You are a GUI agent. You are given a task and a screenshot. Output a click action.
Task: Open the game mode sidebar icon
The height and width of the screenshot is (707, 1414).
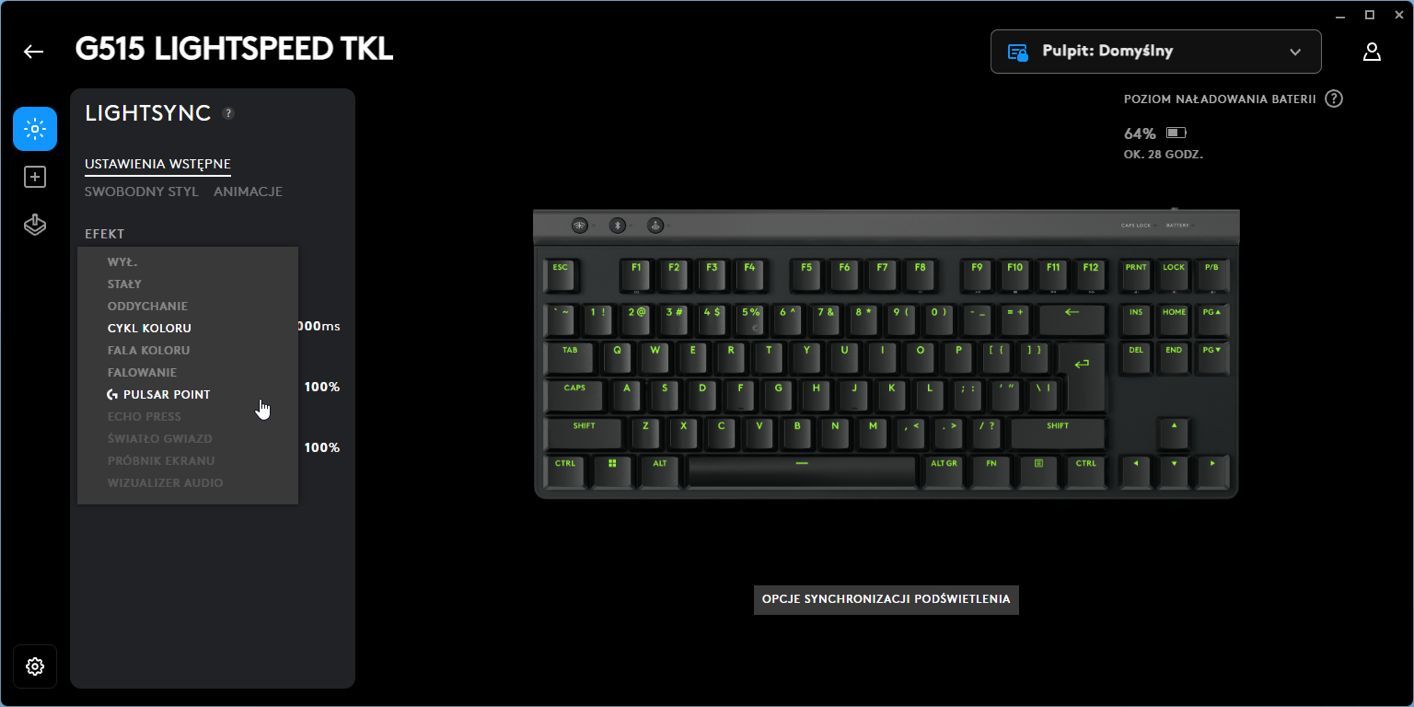[x=35, y=225]
